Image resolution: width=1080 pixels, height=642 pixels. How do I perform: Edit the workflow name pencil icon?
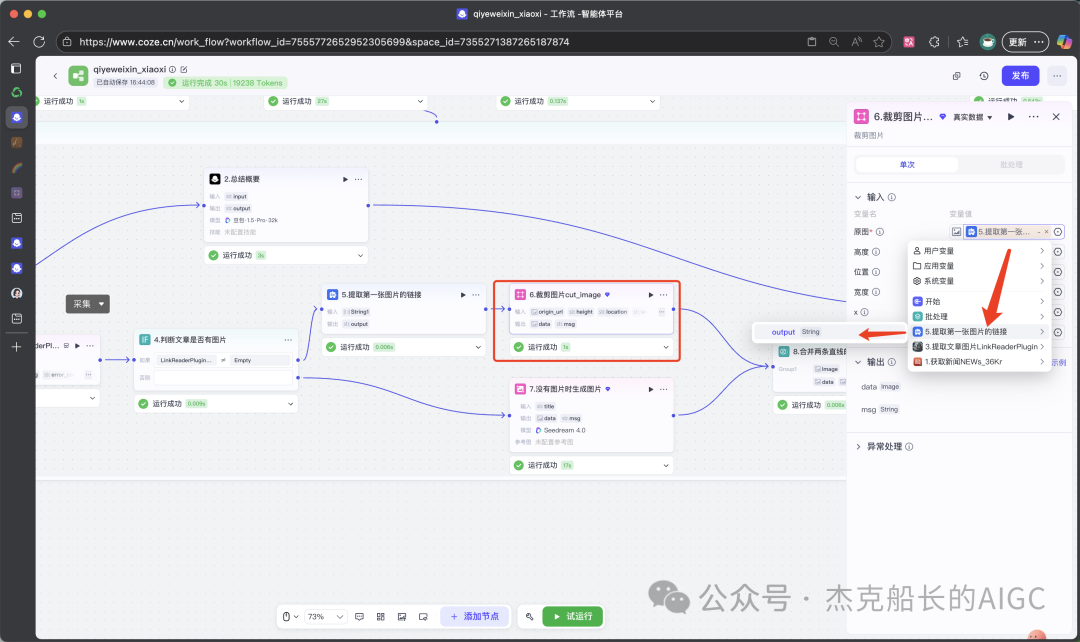tap(184, 70)
